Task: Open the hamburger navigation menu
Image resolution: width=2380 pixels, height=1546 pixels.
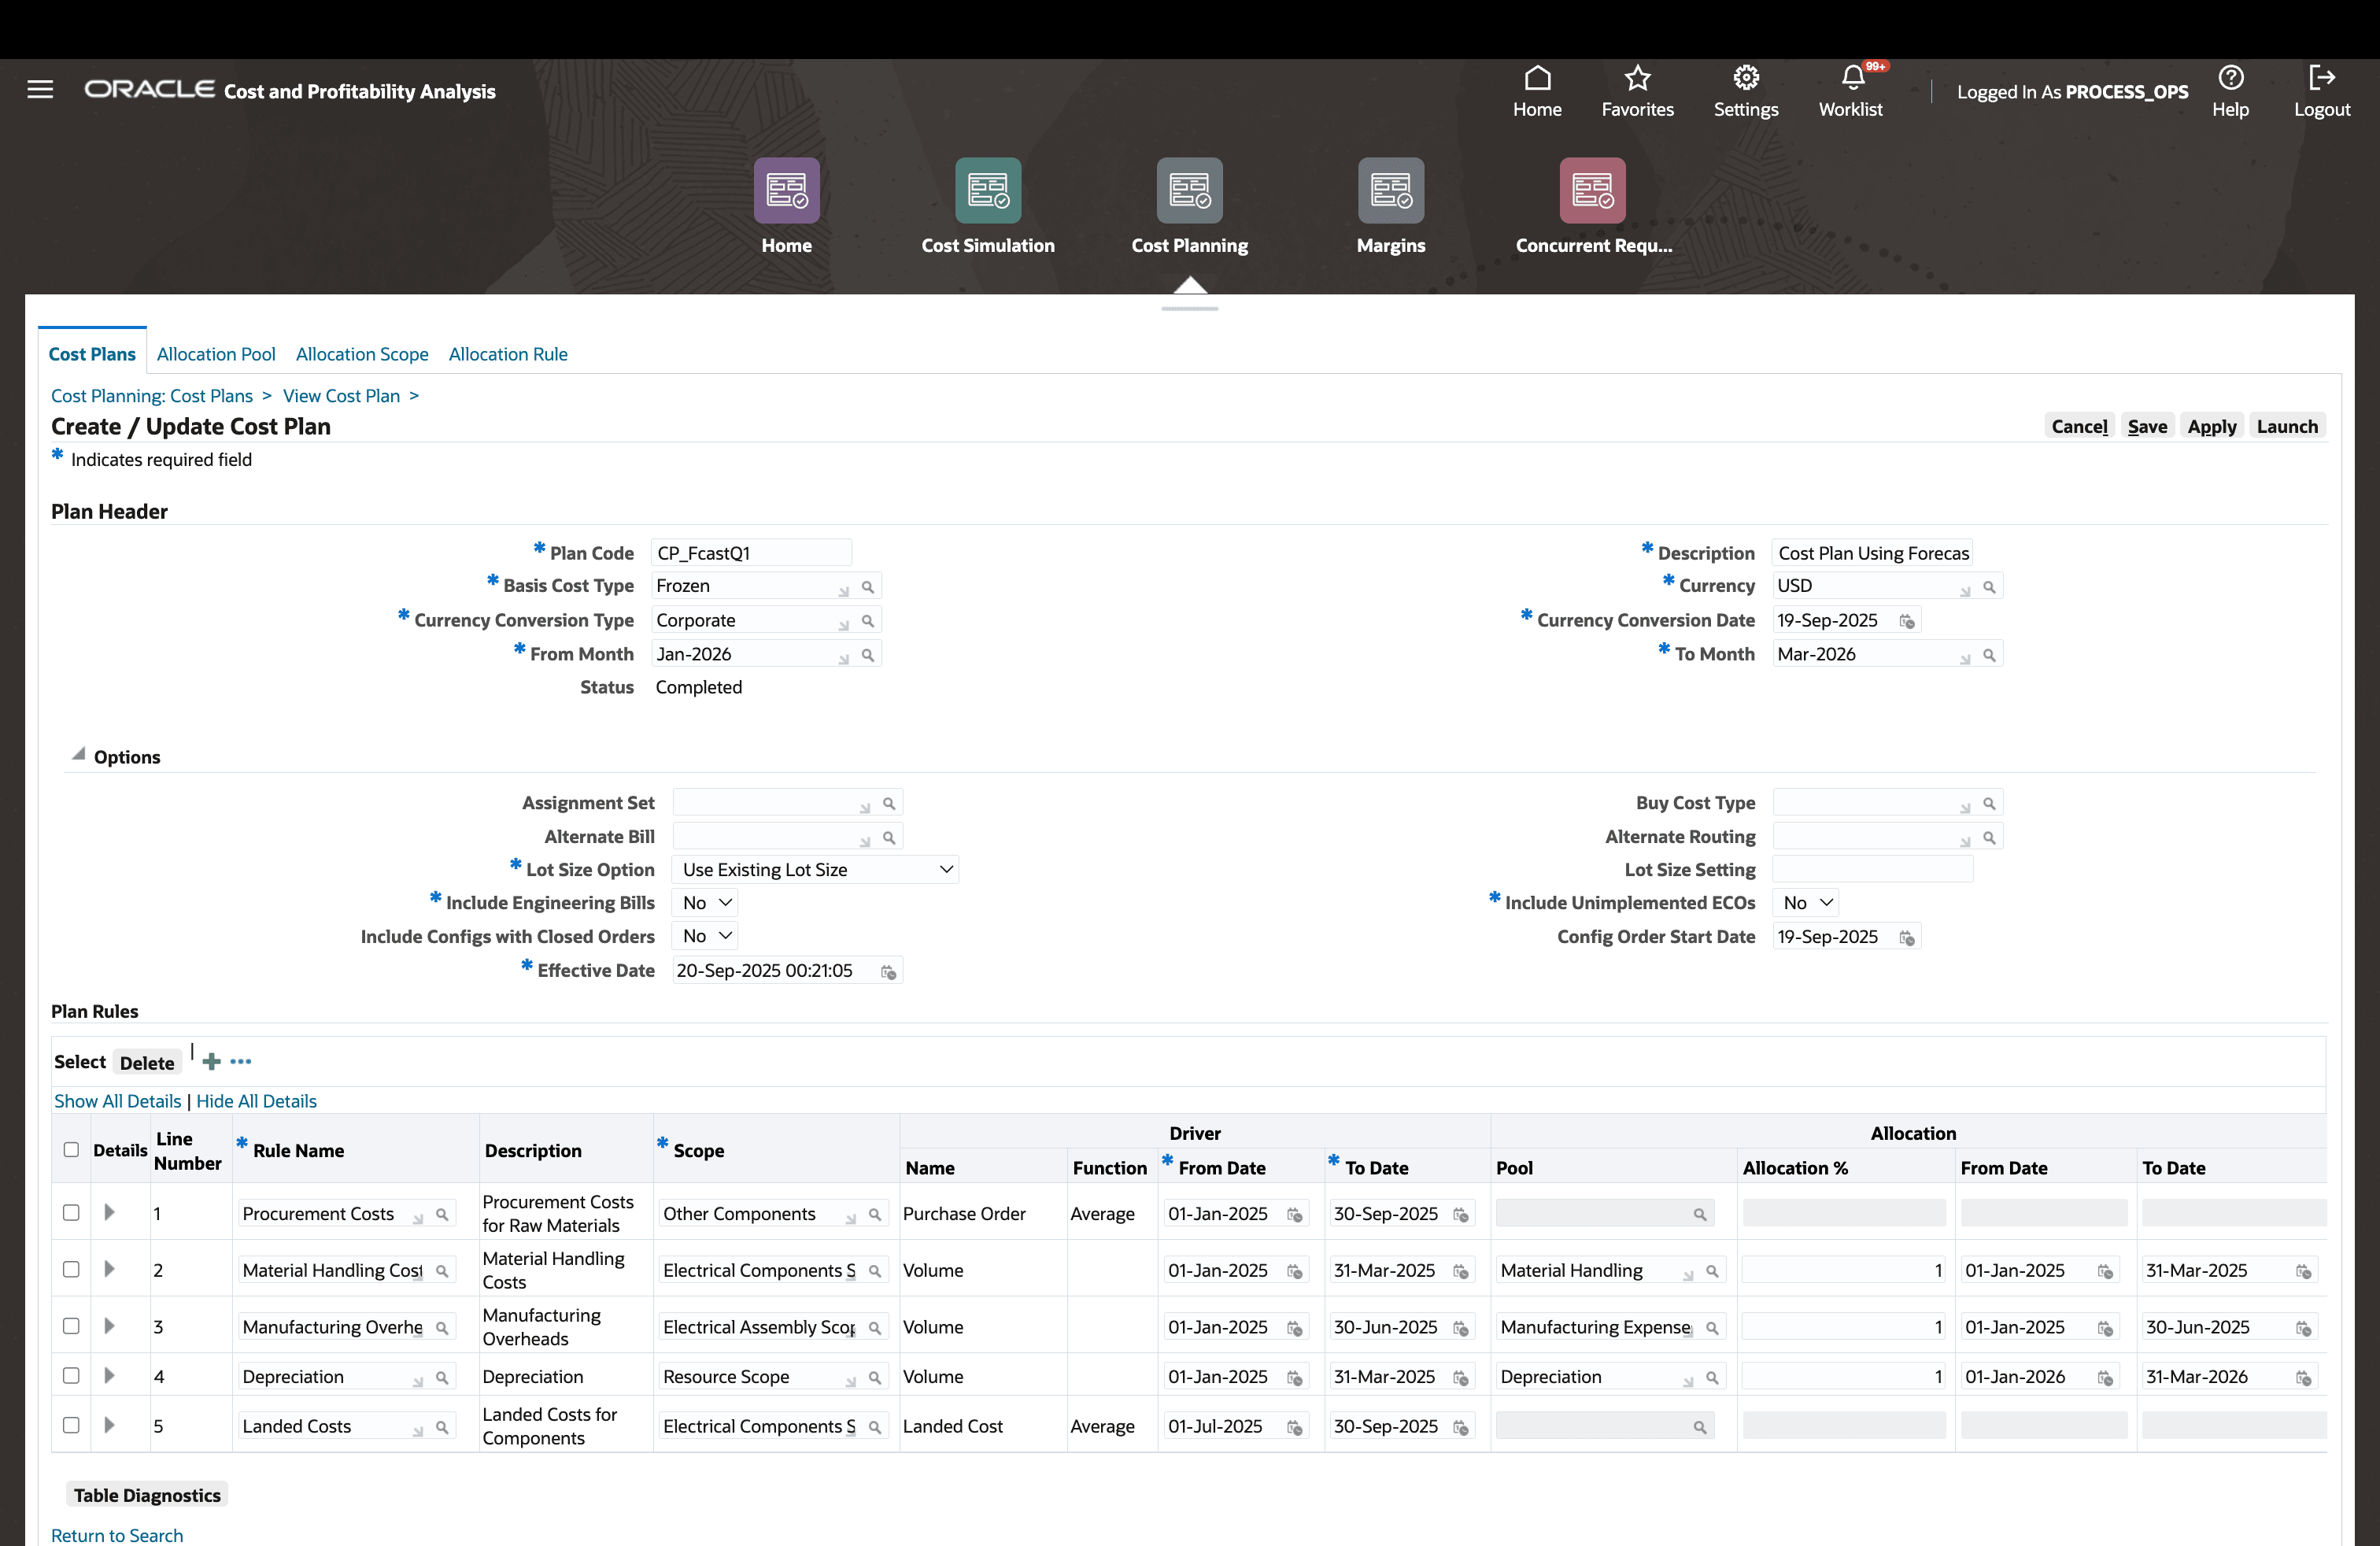Action: pos(40,90)
